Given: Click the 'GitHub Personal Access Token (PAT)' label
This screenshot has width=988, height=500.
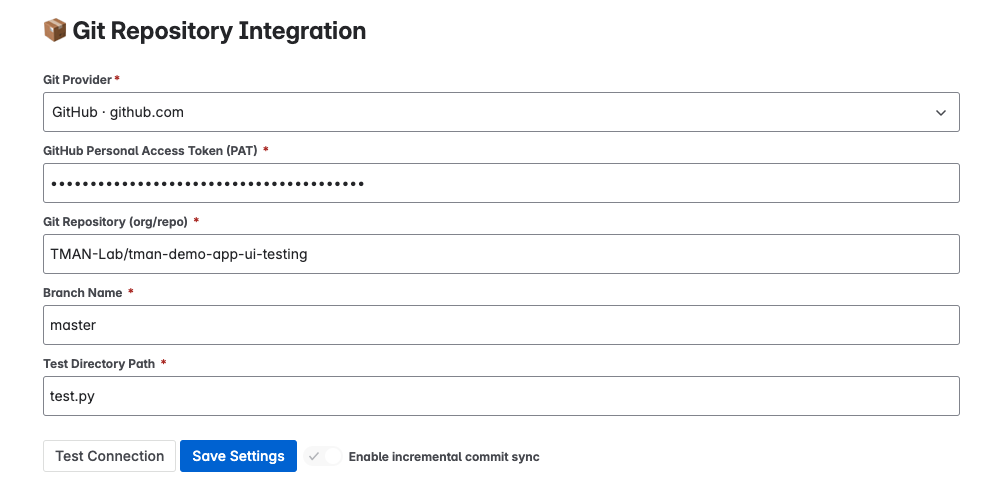Looking at the screenshot, I should (x=150, y=151).
